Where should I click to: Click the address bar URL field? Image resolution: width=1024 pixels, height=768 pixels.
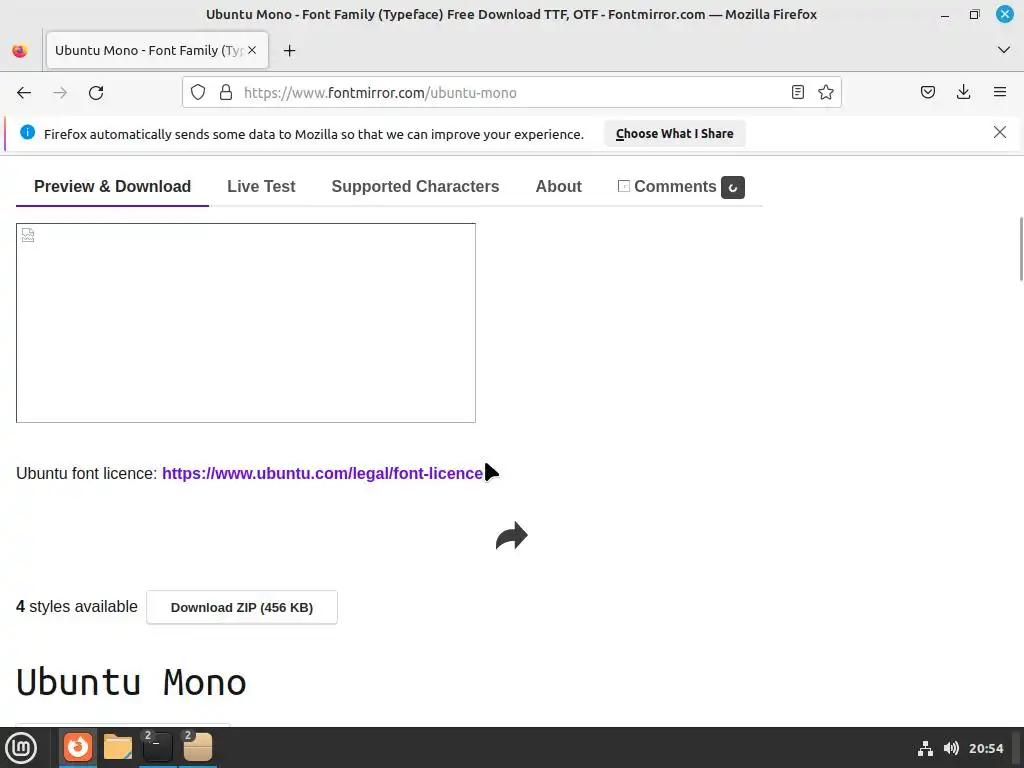509,93
